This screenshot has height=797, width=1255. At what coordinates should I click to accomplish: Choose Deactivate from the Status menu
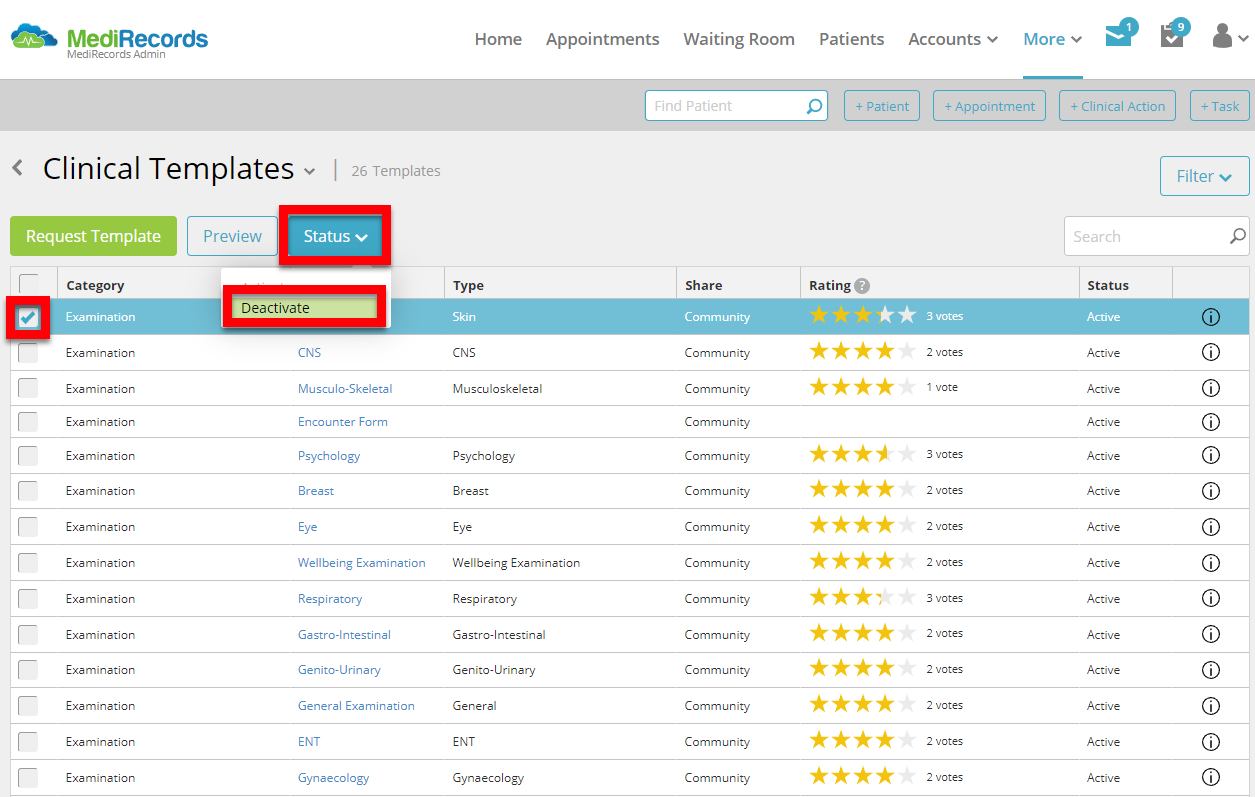tap(305, 308)
